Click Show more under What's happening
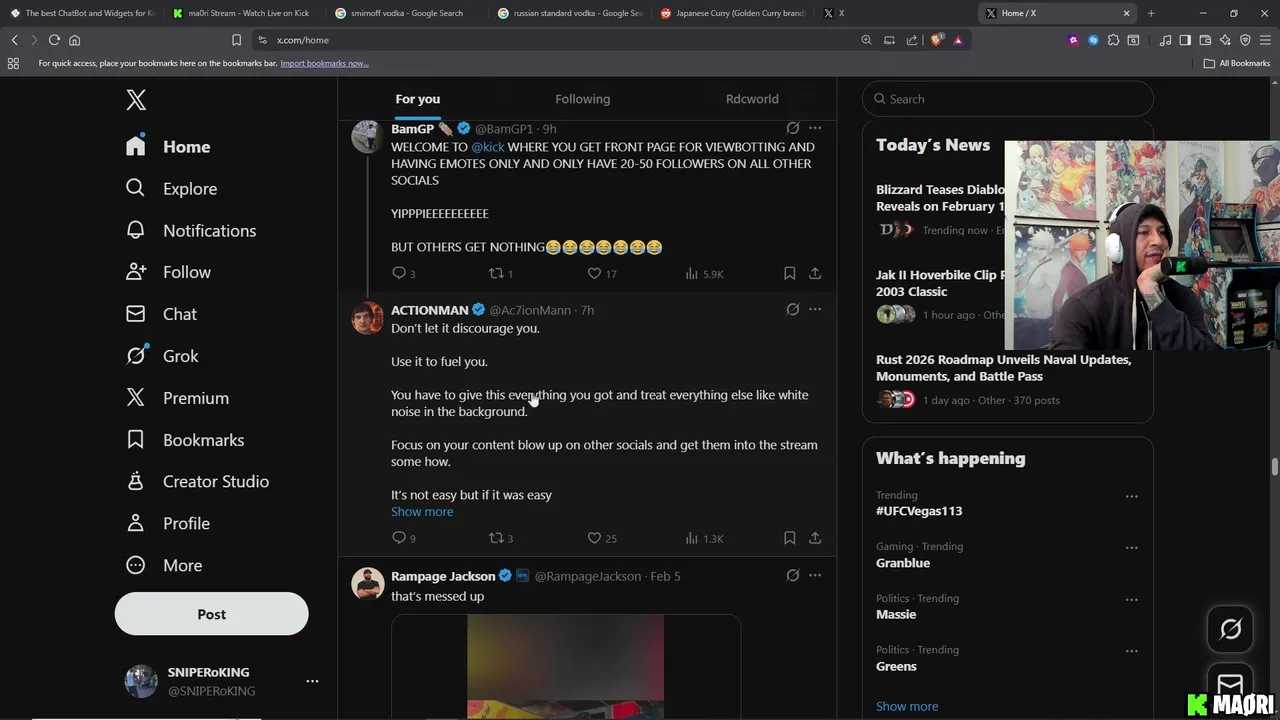This screenshot has width=1280, height=720. pyautogui.click(x=907, y=706)
